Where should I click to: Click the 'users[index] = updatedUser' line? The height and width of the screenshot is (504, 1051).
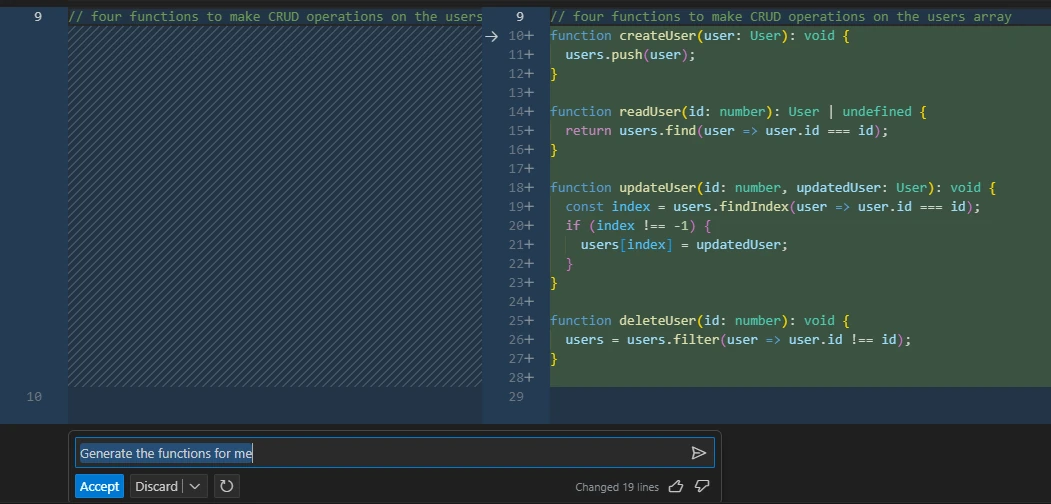684,245
